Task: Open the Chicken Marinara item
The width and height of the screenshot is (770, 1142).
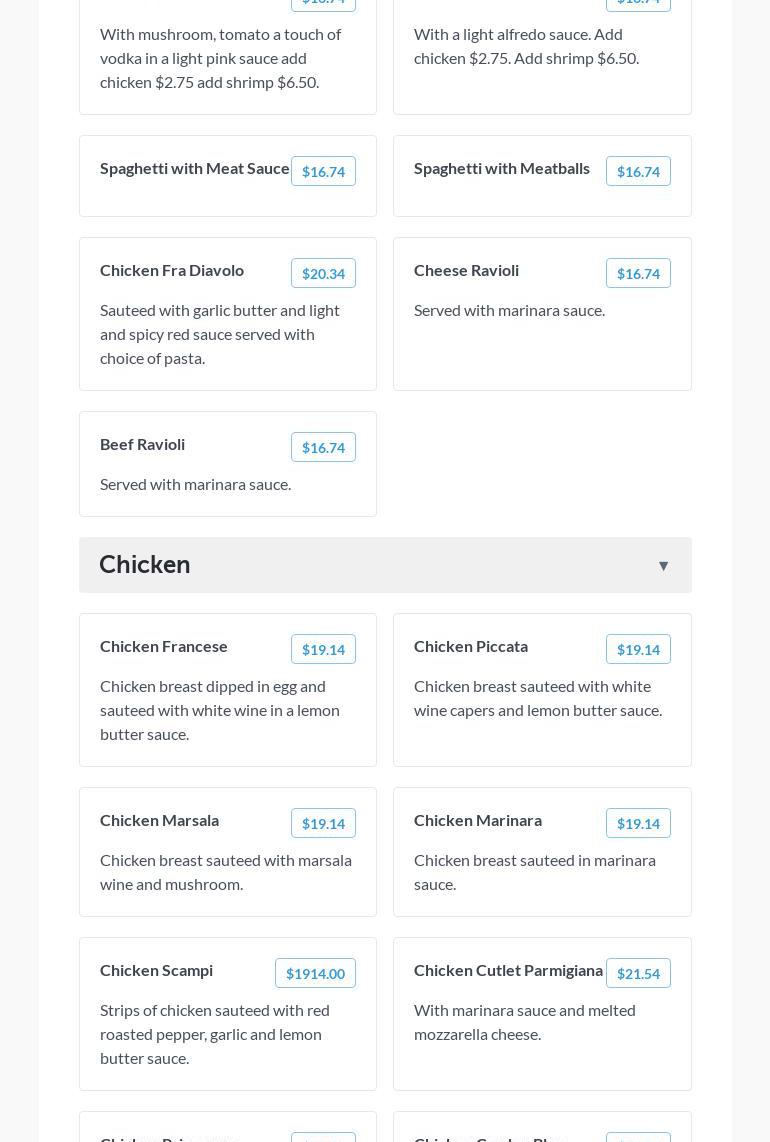Action: click(x=478, y=820)
